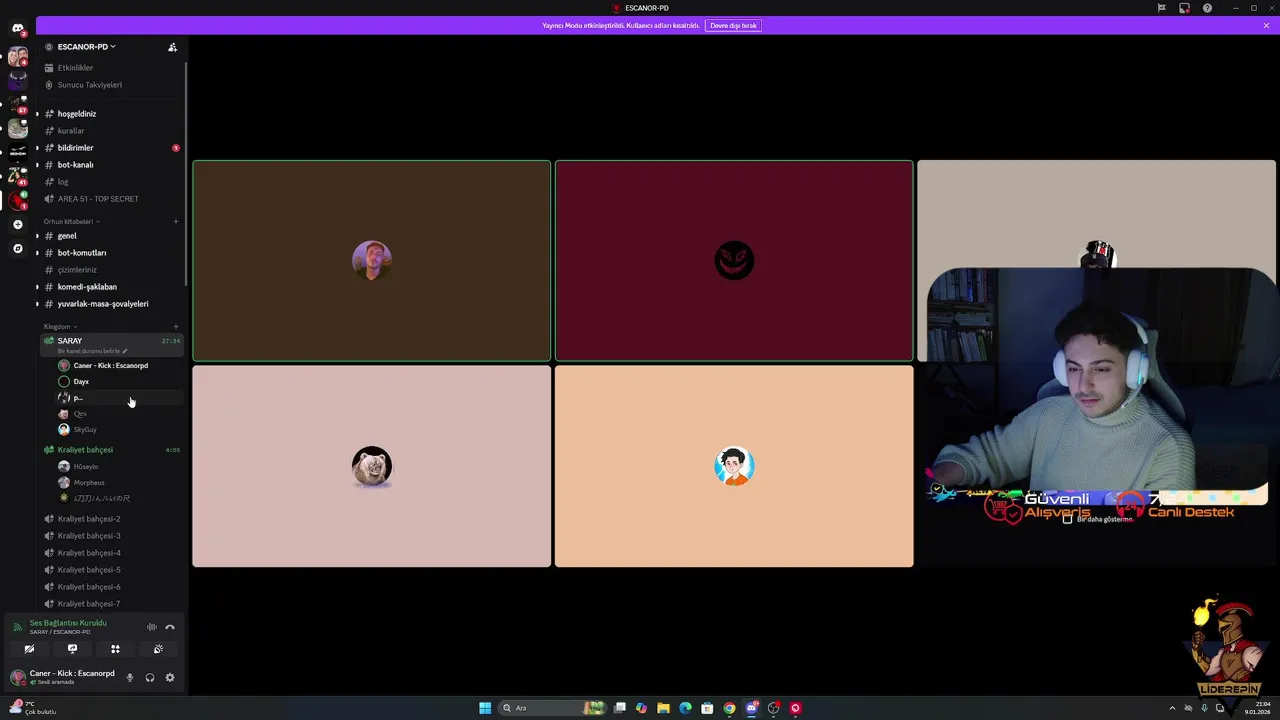The height and width of the screenshot is (720, 1280).
Task: Join Kraliyet bahçesi-6 voice channel
Action: click(89, 587)
